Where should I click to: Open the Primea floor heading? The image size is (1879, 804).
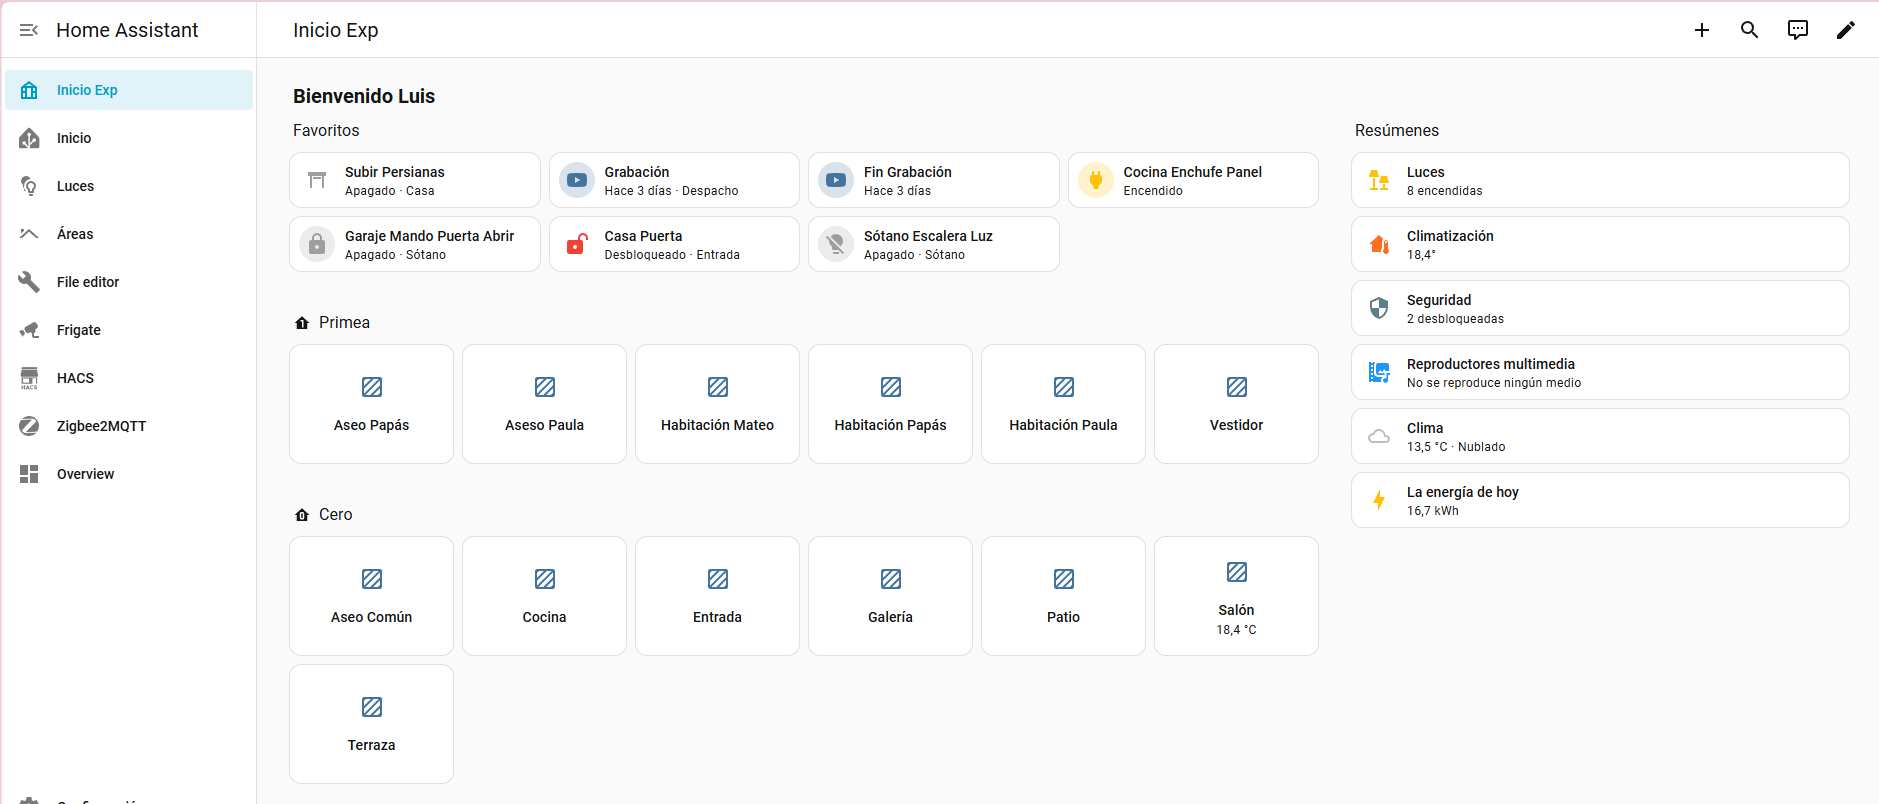tap(343, 322)
